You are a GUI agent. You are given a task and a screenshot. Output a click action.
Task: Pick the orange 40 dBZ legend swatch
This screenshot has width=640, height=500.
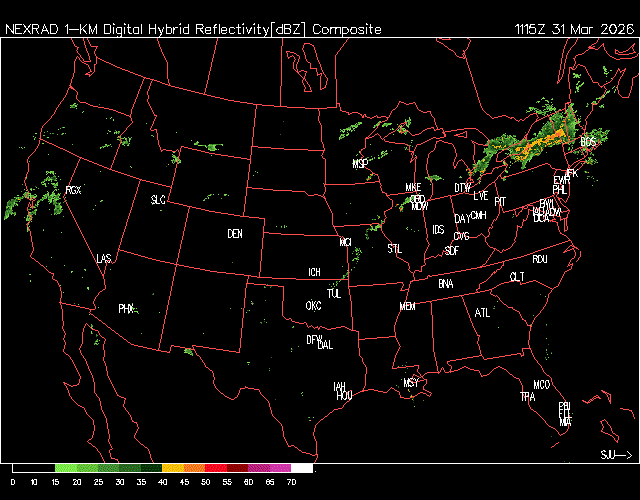click(172, 468)
